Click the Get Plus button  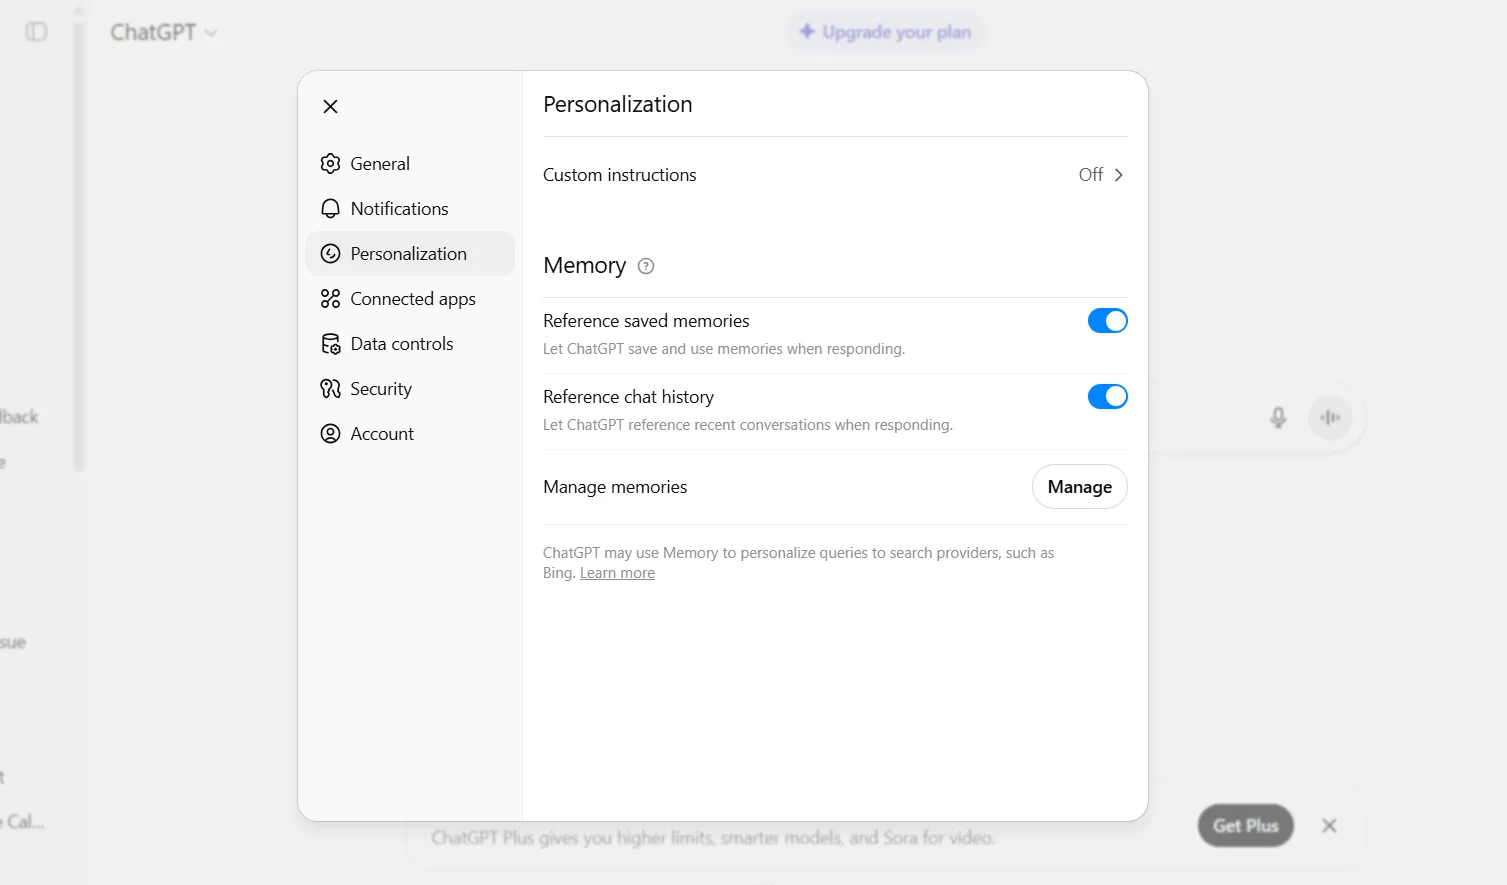tap(1244, 825)
